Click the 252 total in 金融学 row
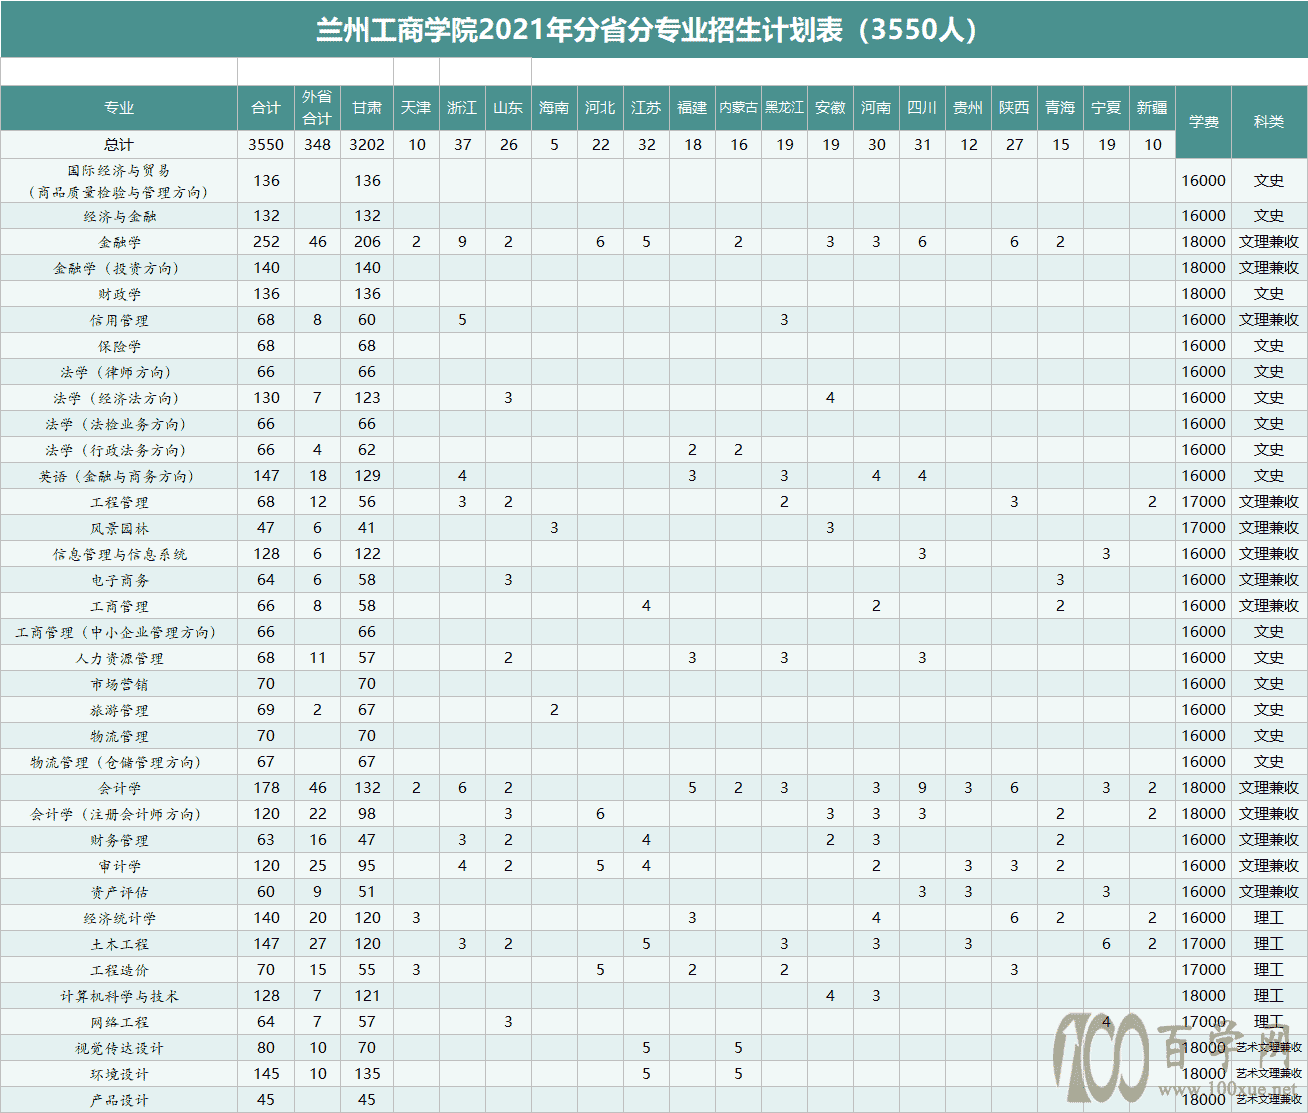 [266, 242]
